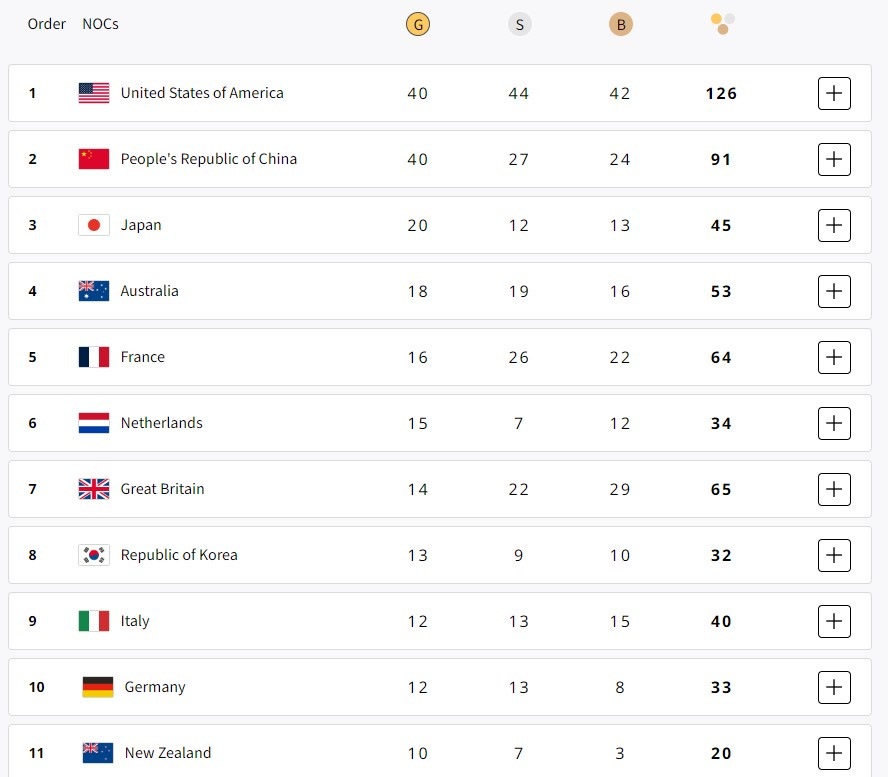This screenshot has height=777, width=888.
Task: Click the NOCs column header
Action: [x=100, y=24]
